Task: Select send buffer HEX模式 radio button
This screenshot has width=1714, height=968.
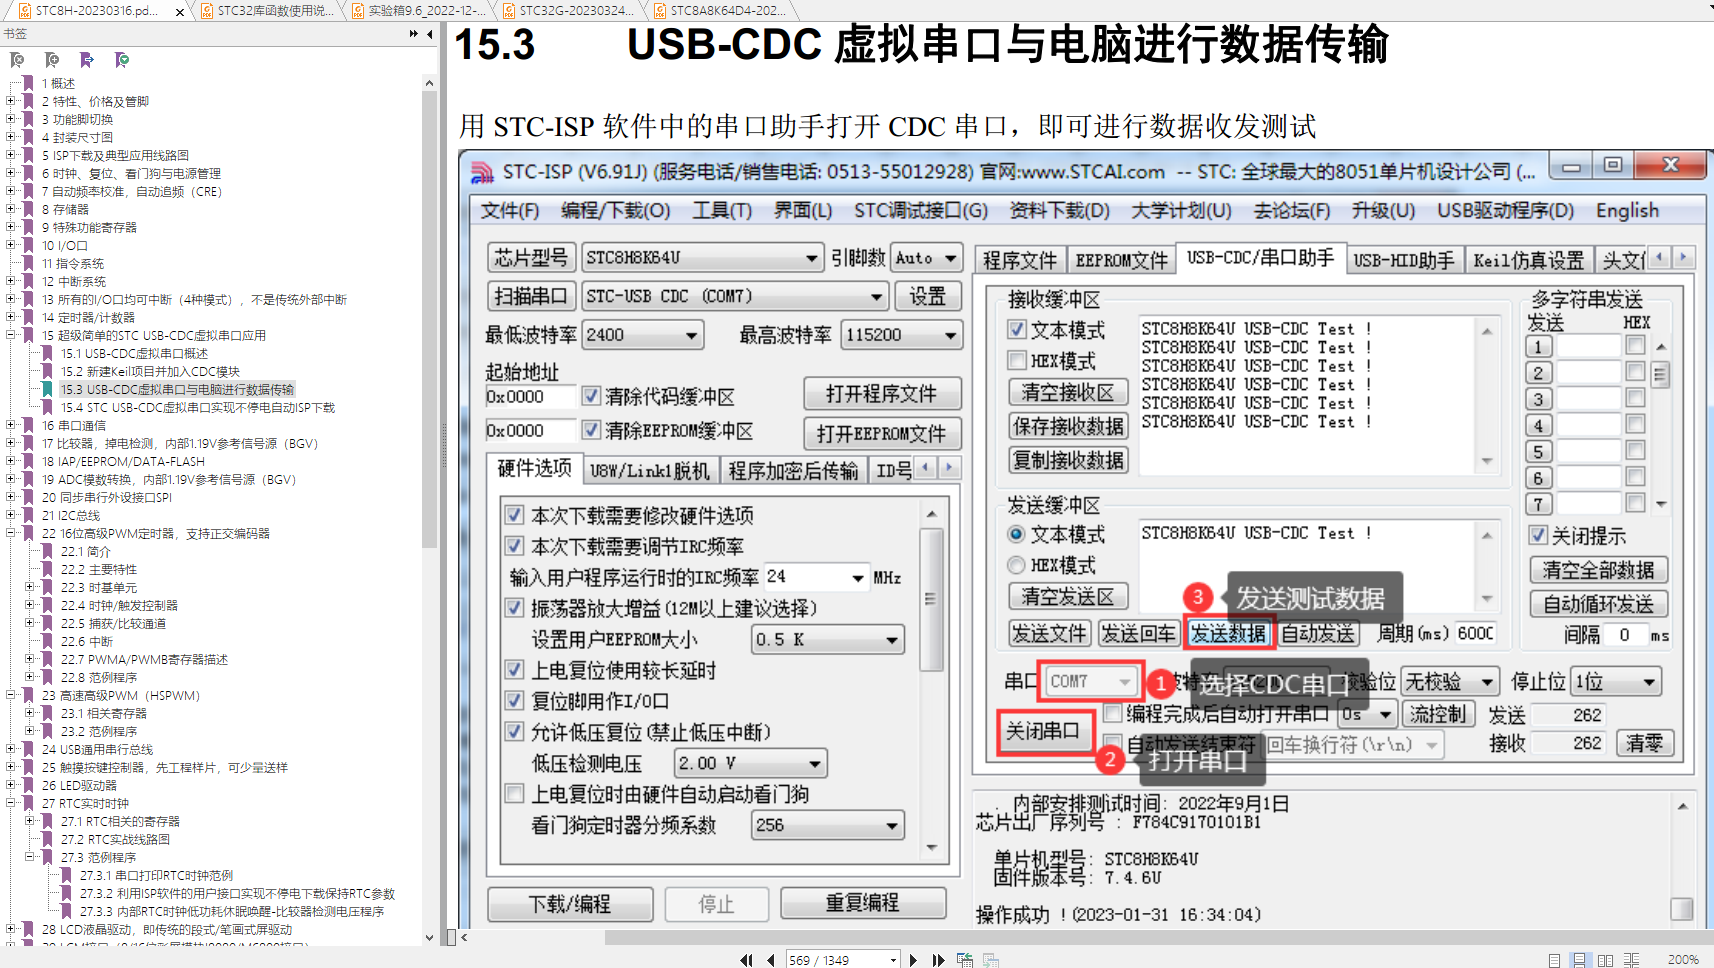Action: click(1017, 565)
